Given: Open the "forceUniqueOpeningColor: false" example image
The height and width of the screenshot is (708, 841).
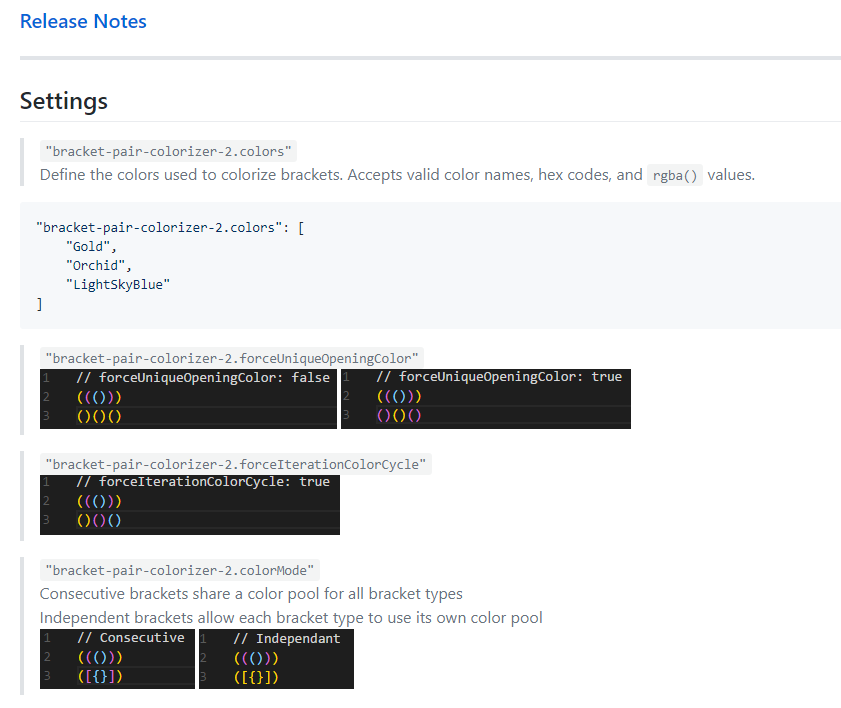Looking at the screenshot, I should [x=189, y=398].
